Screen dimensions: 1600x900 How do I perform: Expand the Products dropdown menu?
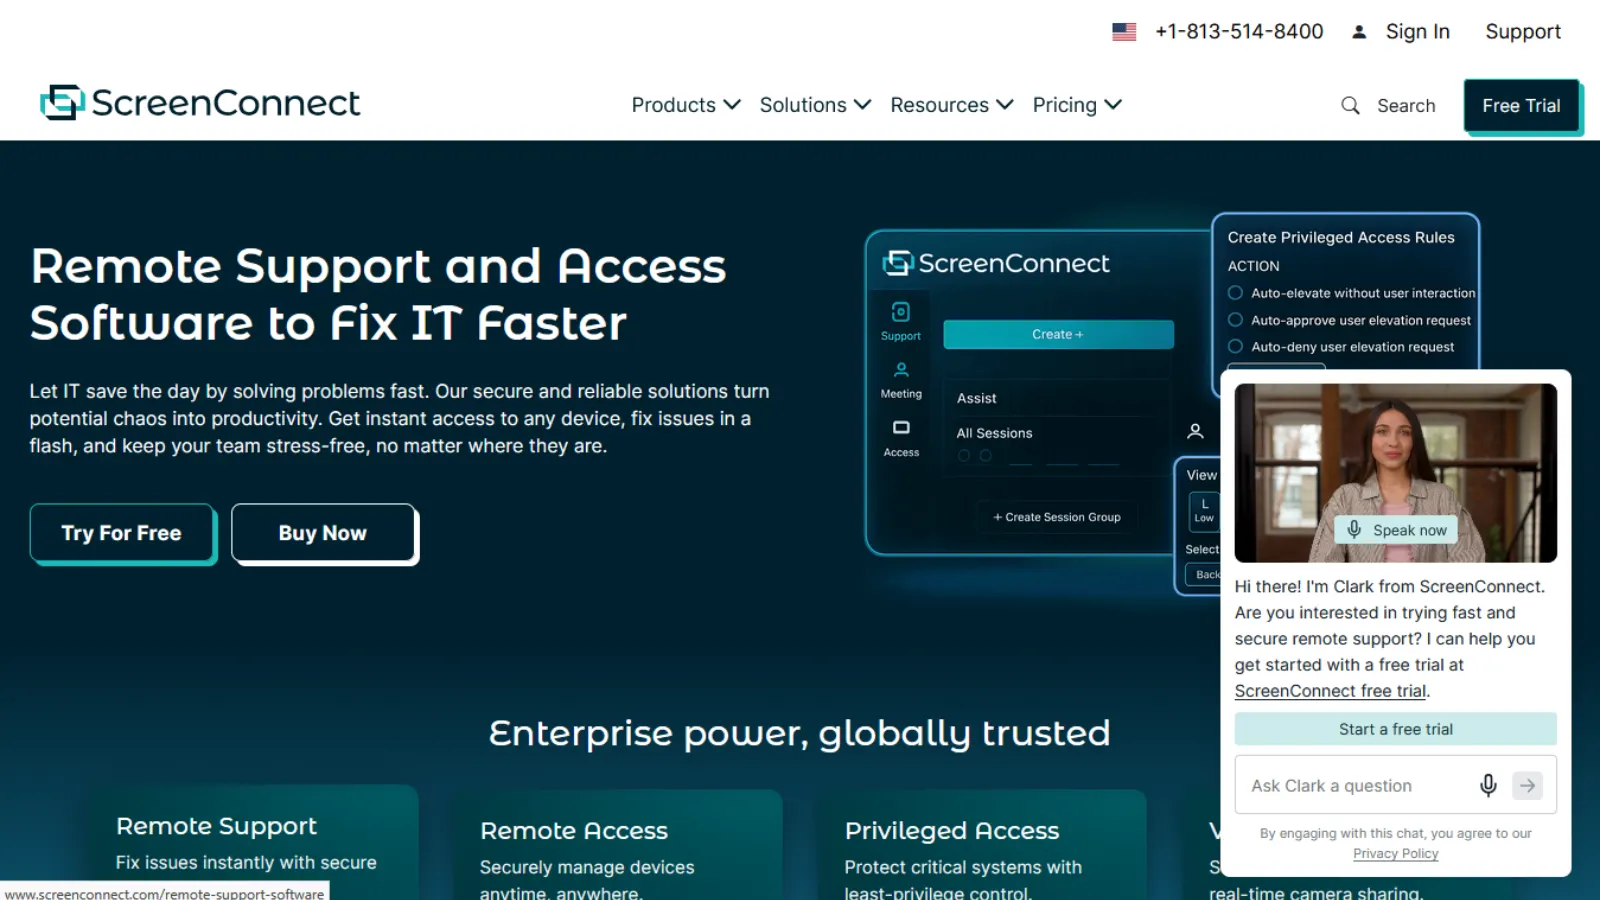click(686, 105)
